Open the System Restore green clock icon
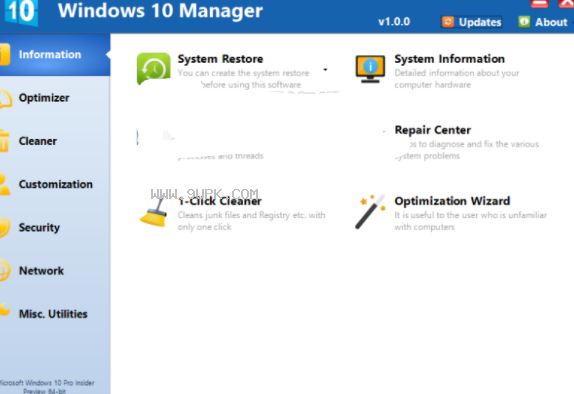574x394 pixels. (153, 69)
